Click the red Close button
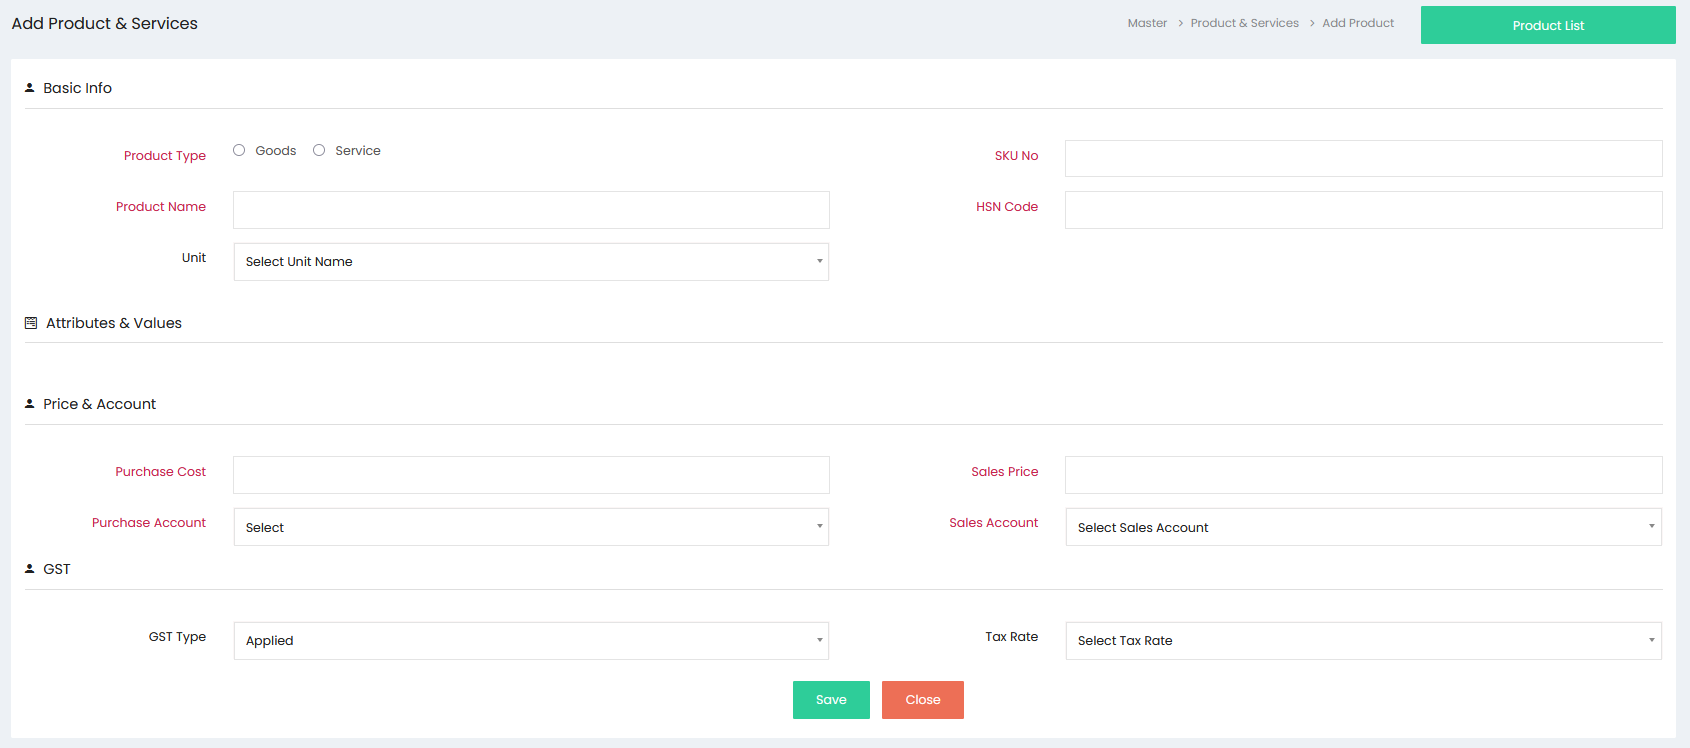 pyautogui.click(x=923, y=700)
